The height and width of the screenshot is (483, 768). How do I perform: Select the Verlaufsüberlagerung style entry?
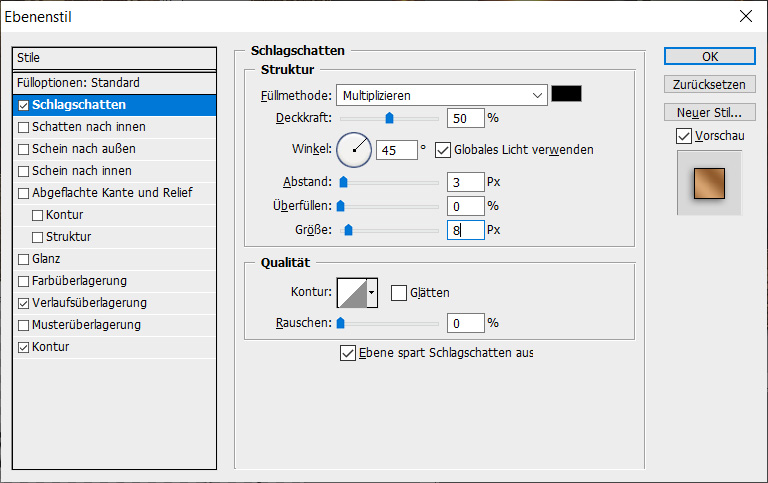click(x=89, y=303)
